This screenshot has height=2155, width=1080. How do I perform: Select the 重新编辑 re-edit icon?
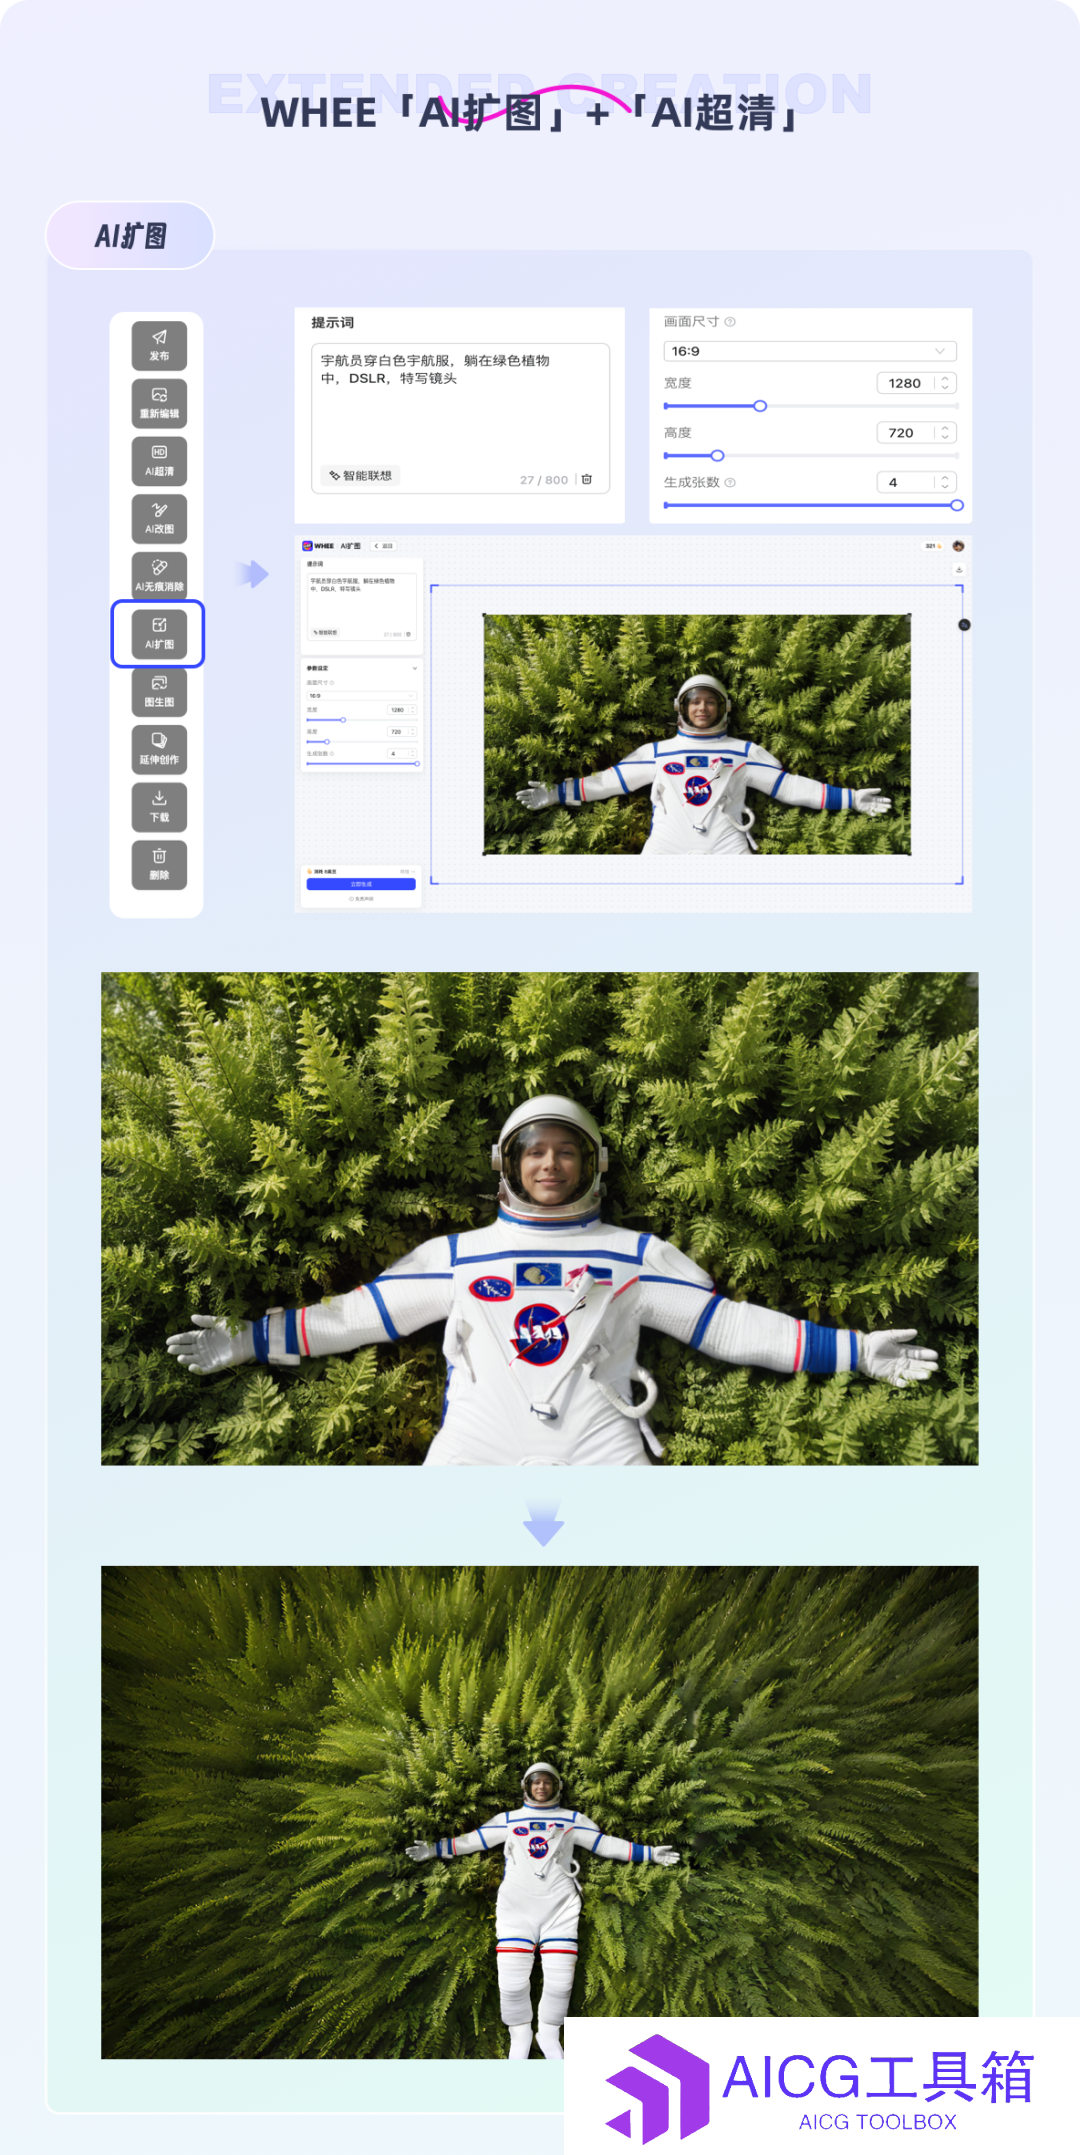tap(159, 403)
